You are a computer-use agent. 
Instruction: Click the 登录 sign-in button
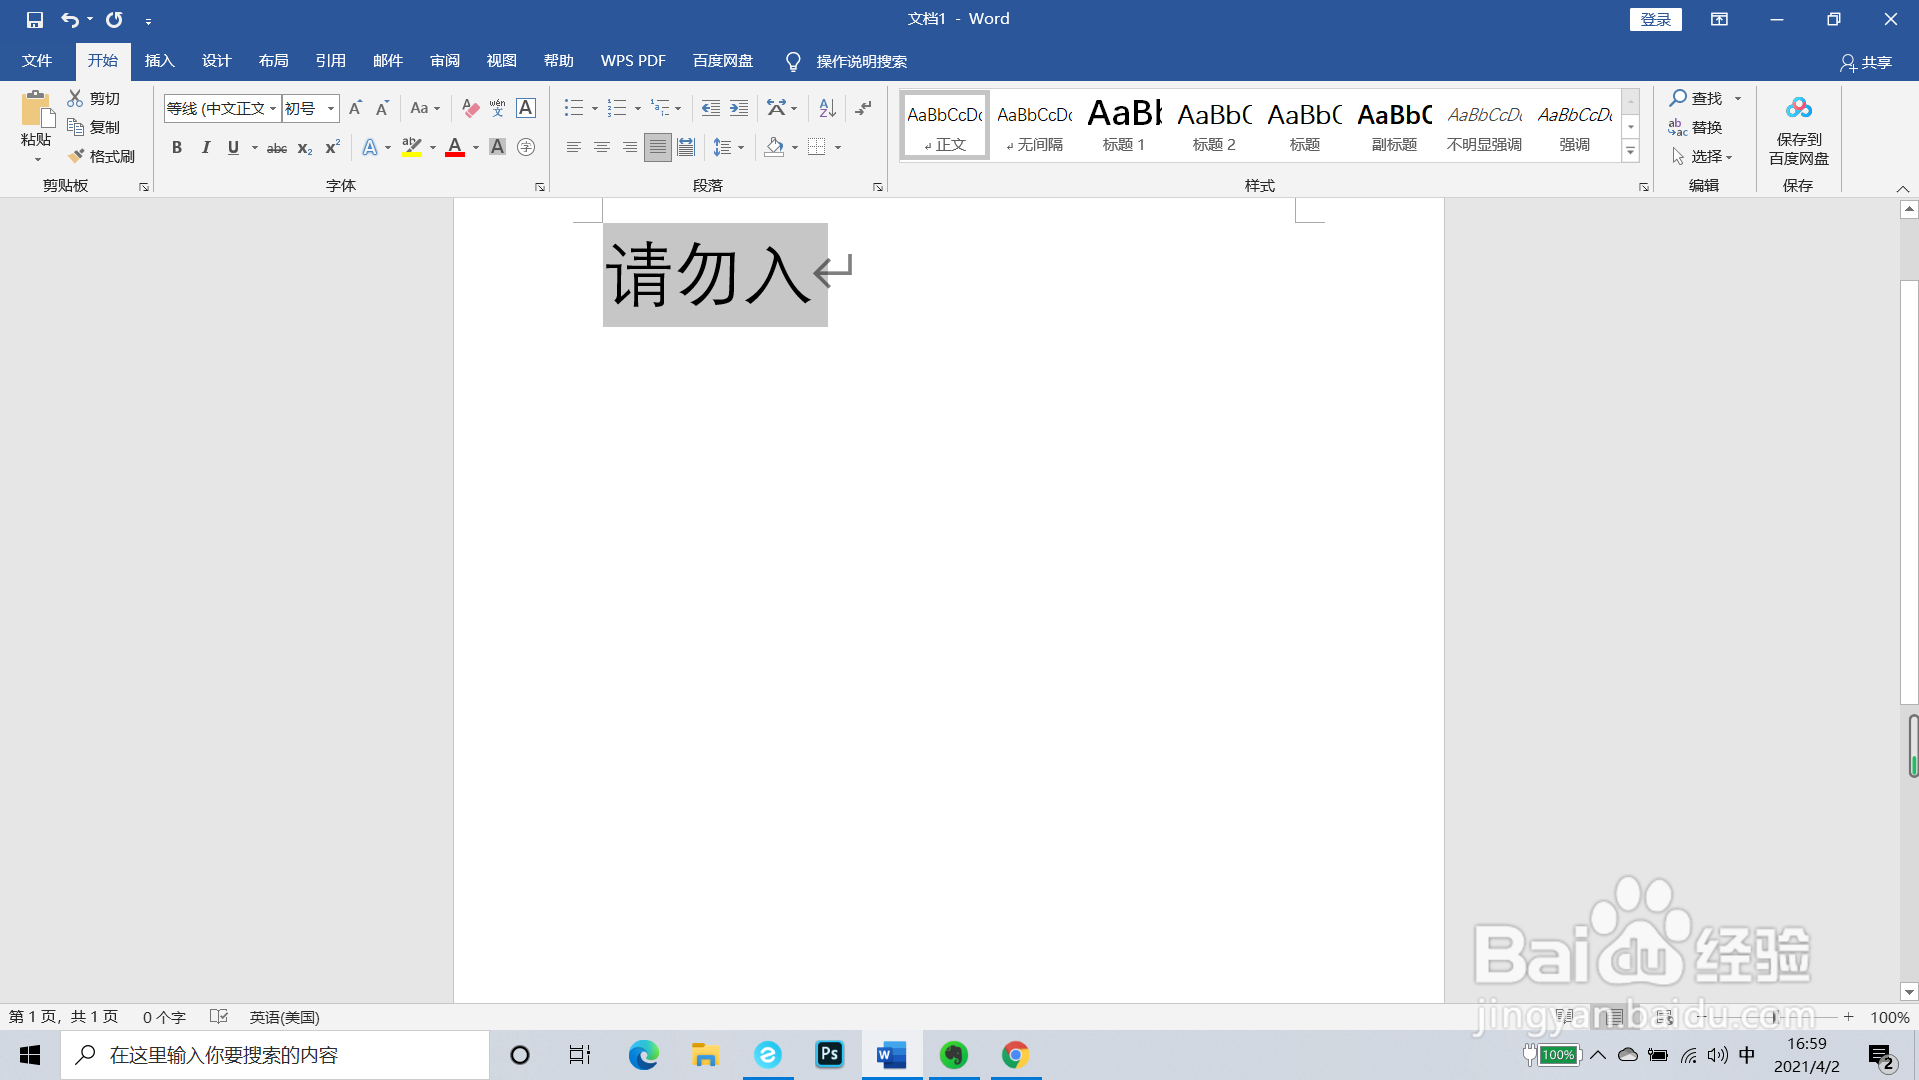coord(1655,19)
